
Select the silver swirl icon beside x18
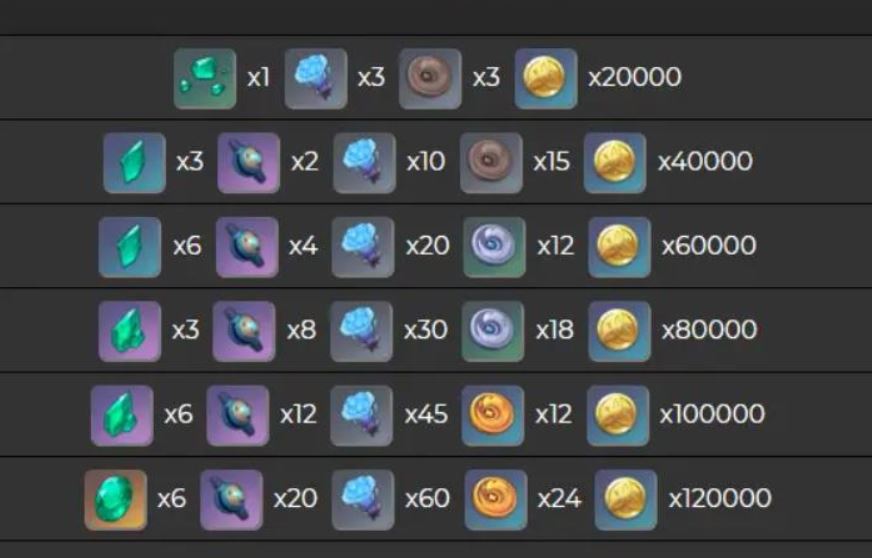click(493, 332)
